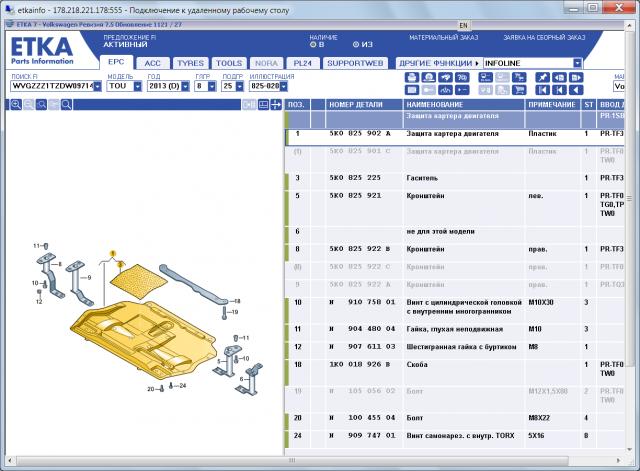Click the previous illustration page icon

(x=559, y=77)
